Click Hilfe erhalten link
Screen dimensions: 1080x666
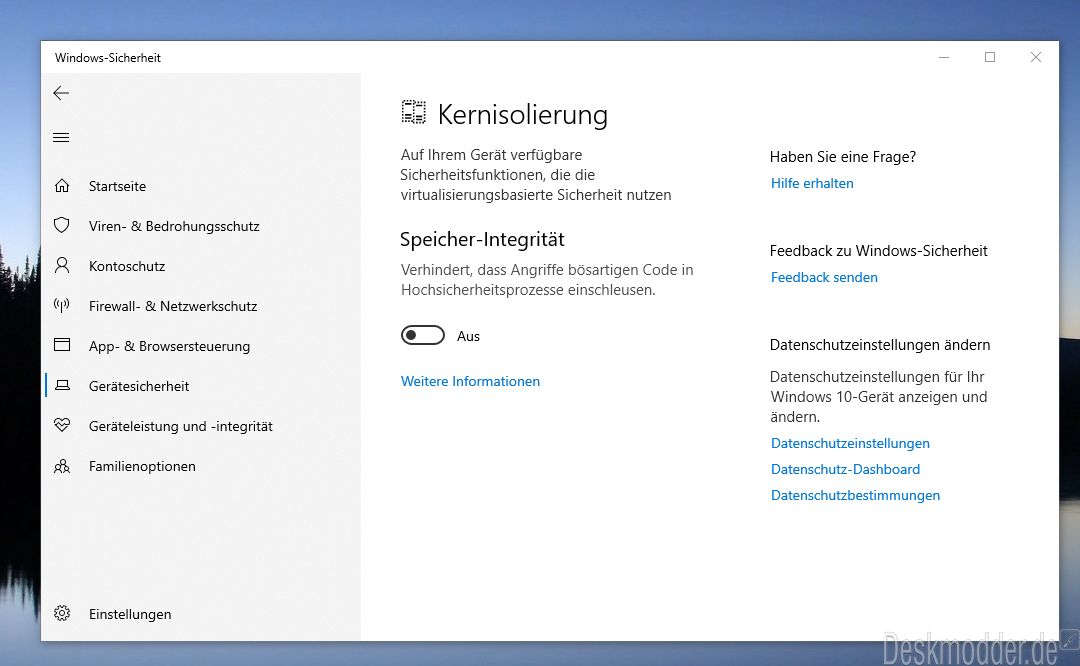click(x=812, y=183)
